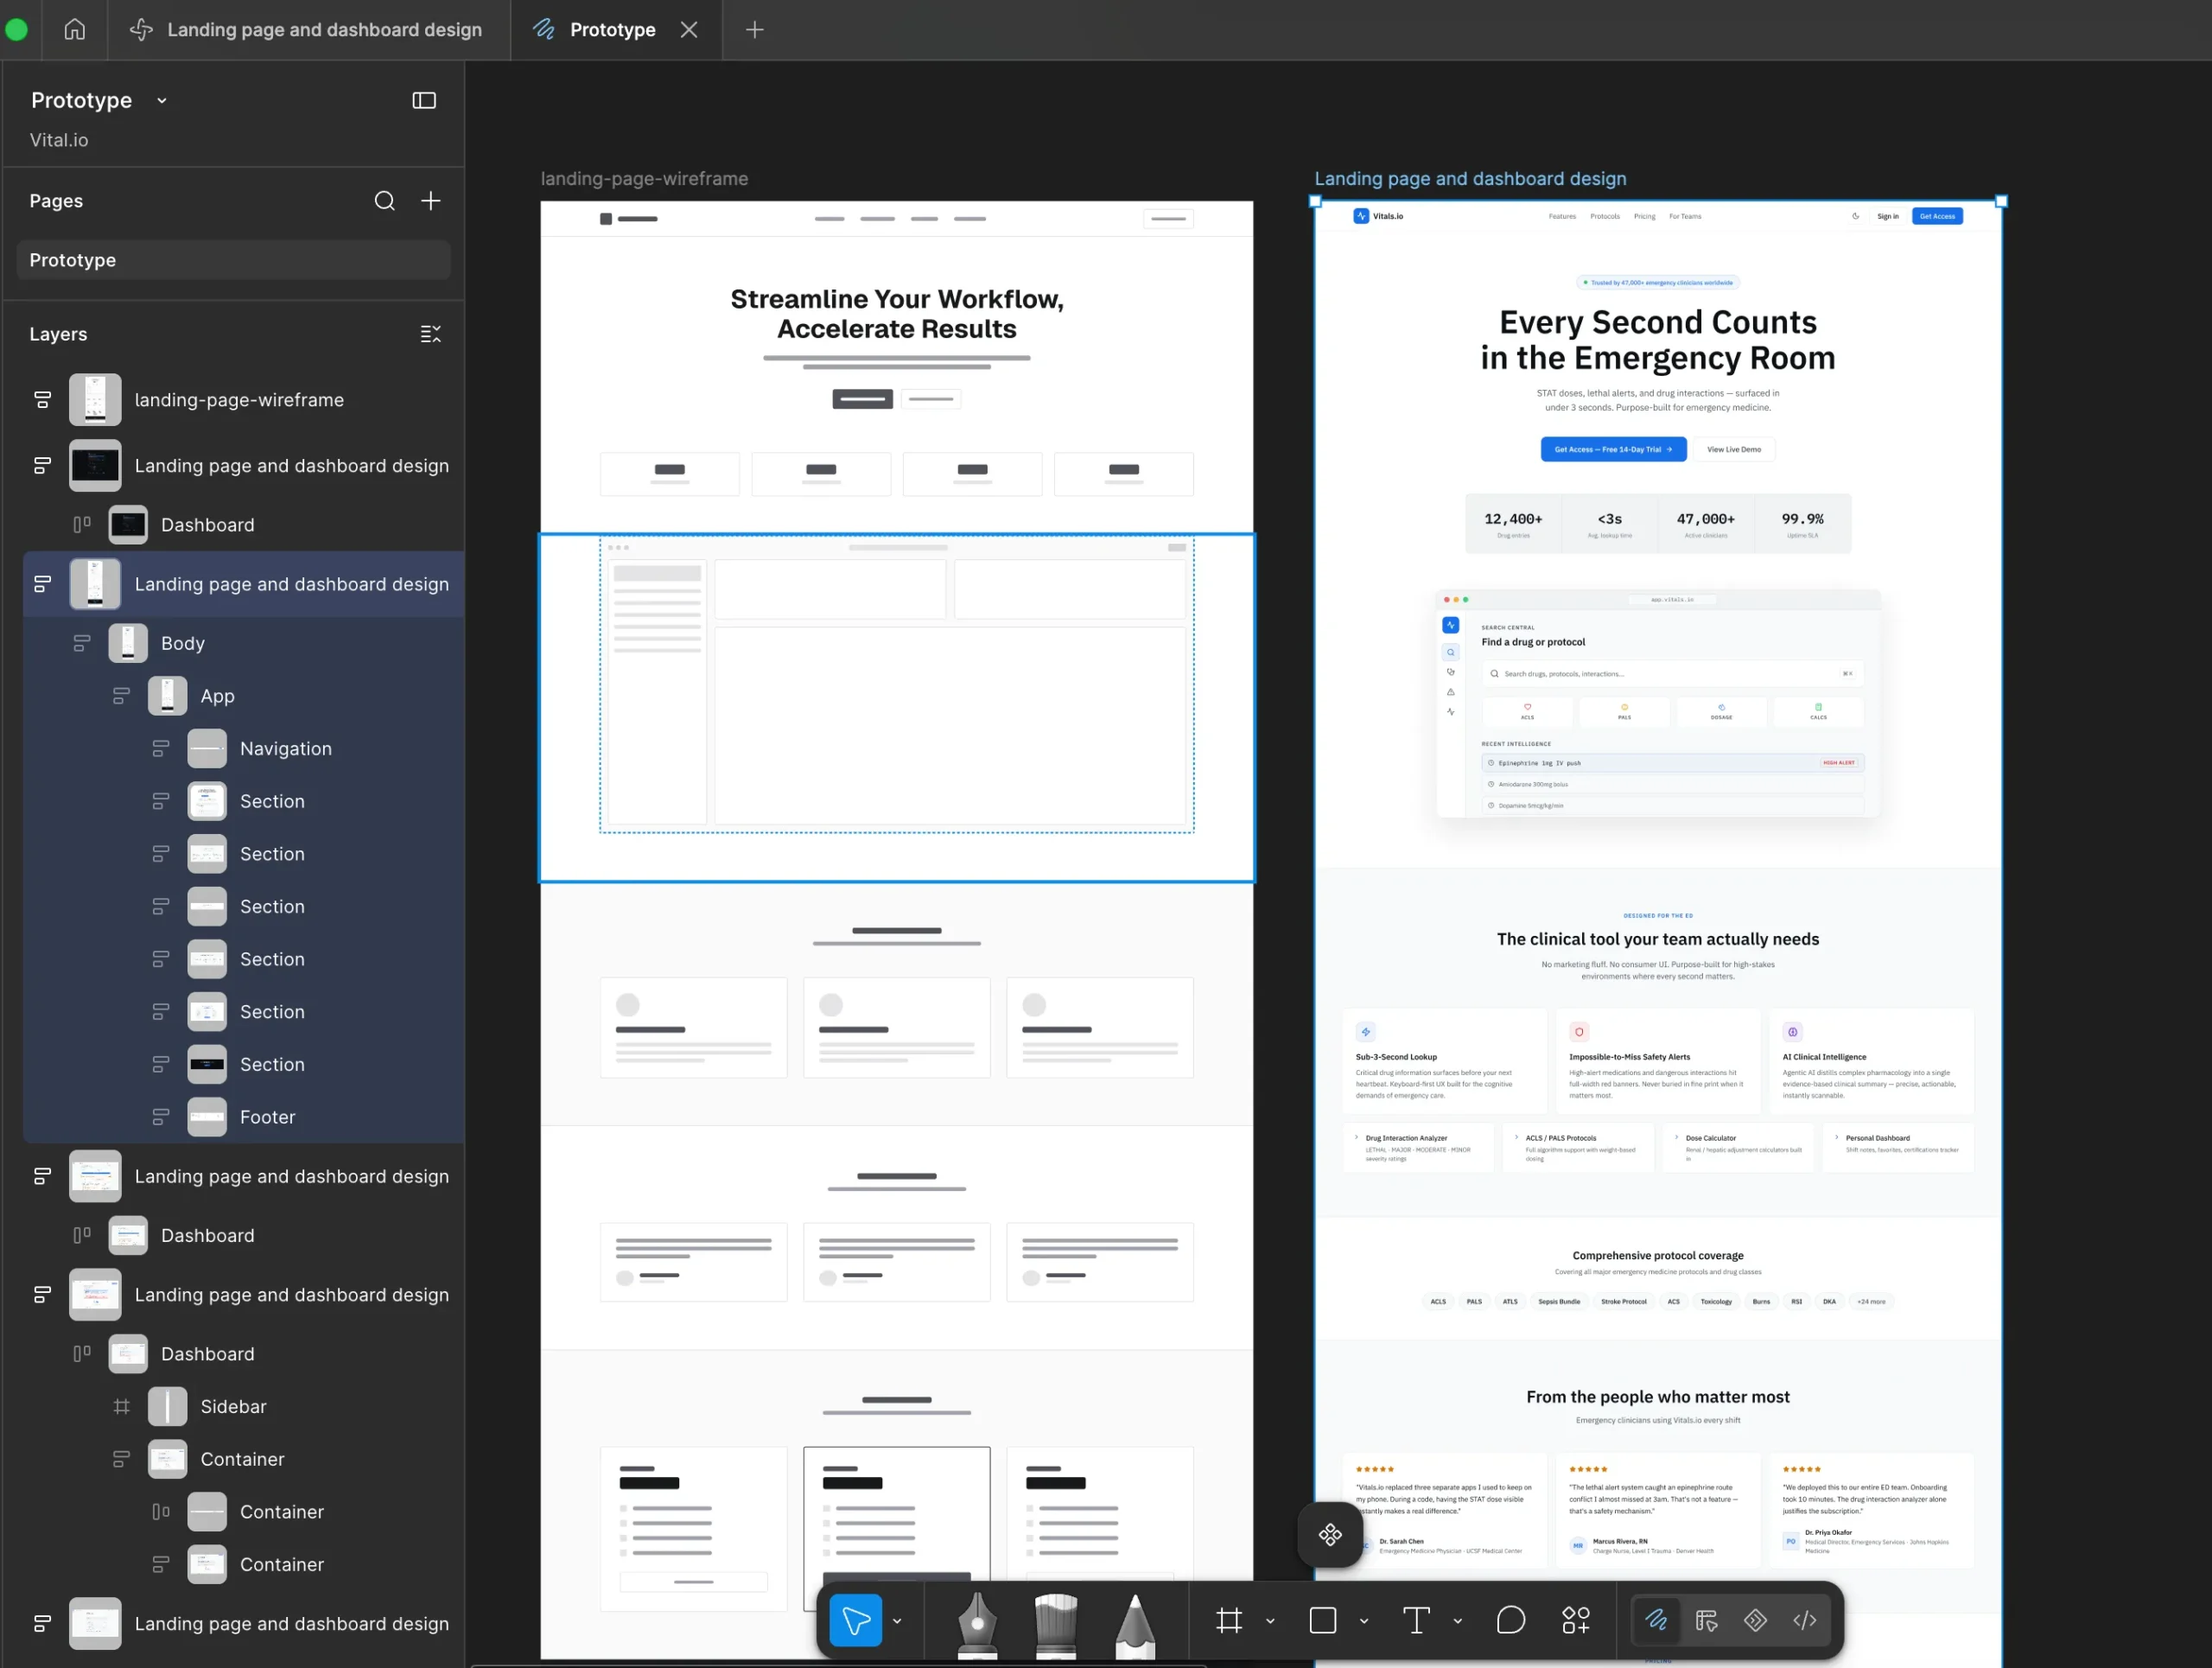The height and width of the screenshot is (1668, 2212).
Task: Click the auto layout icon beside App layer
Action: tap(122, 696)
